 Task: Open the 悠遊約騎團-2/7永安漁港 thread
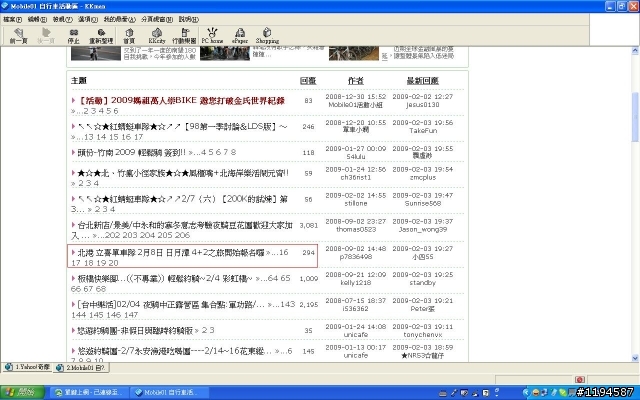(174, 351)
